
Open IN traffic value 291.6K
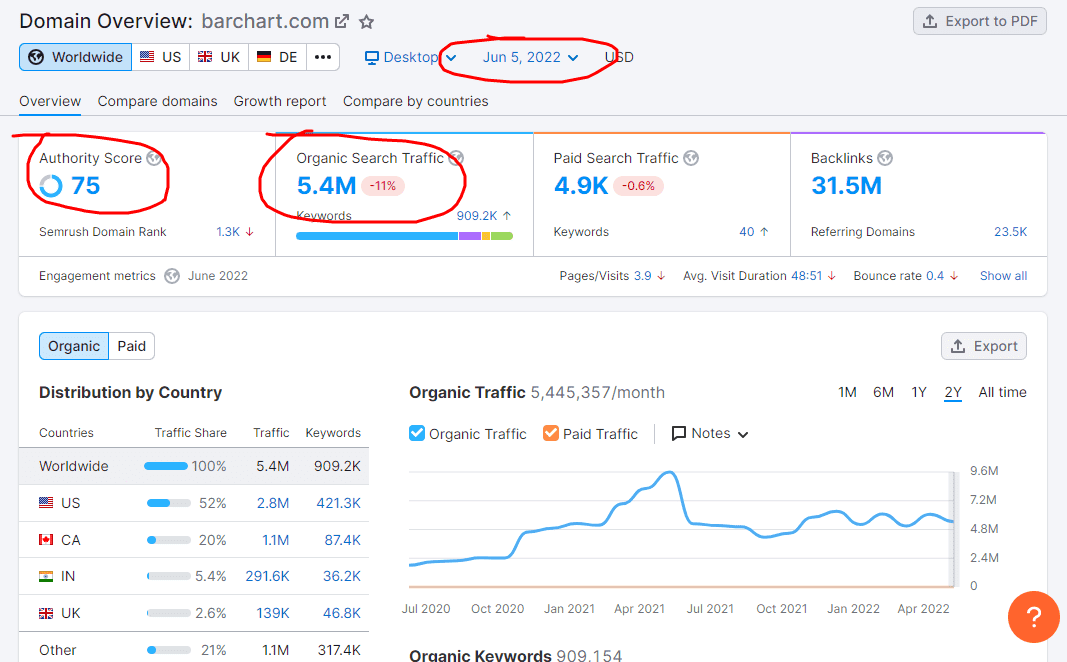click(x=267, y=576)
